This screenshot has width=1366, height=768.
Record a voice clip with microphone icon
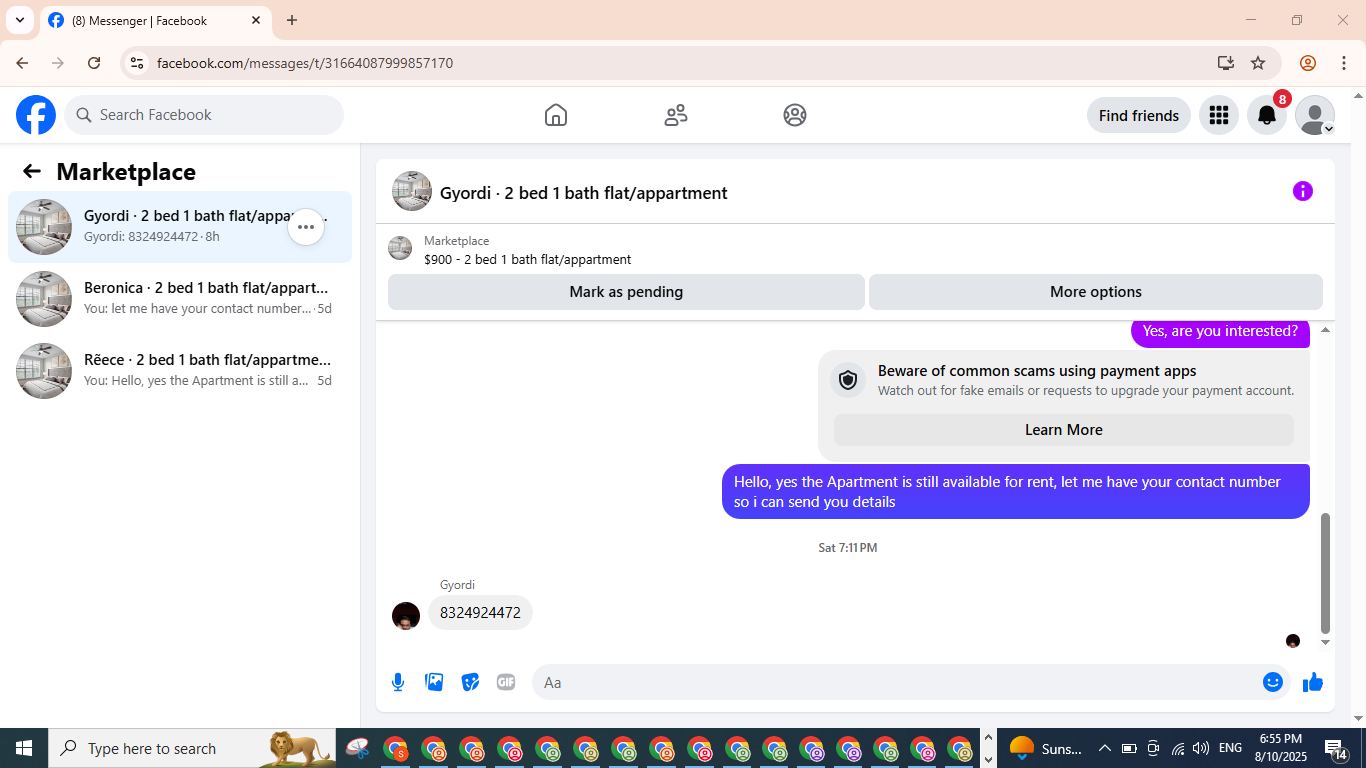click(398, 682)
